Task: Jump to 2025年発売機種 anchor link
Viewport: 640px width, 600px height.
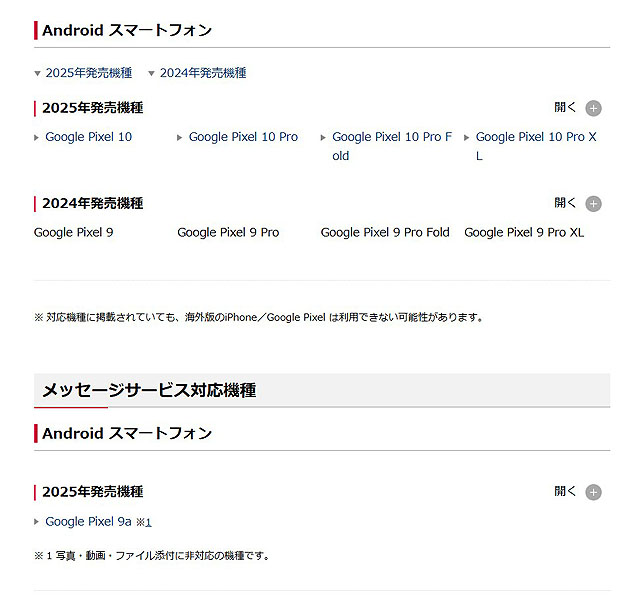Action: (88, 73)
